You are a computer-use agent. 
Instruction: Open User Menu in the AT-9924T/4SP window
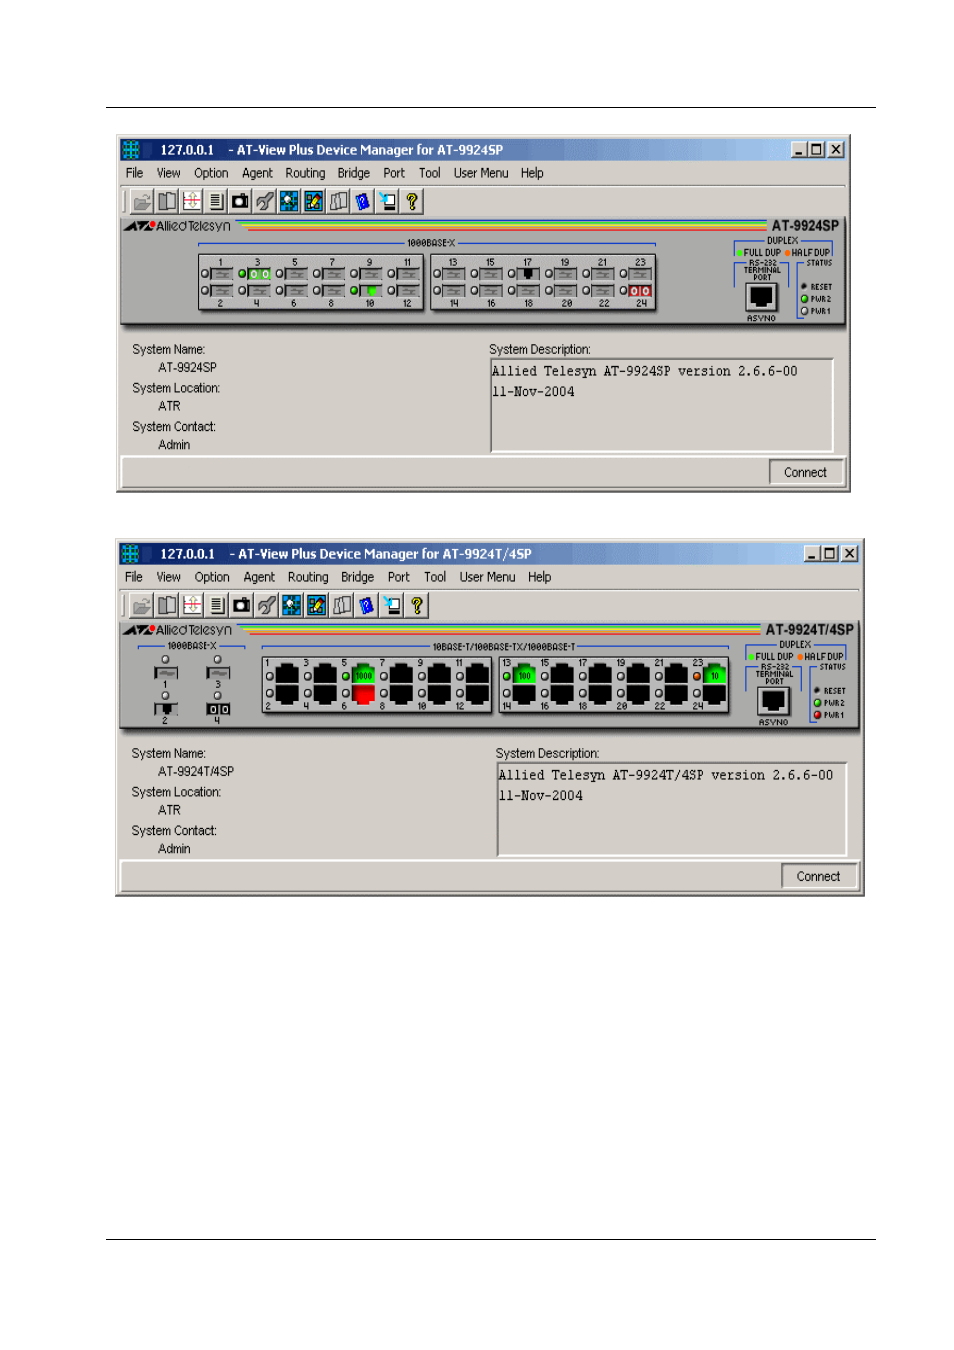tap(487, 577)
